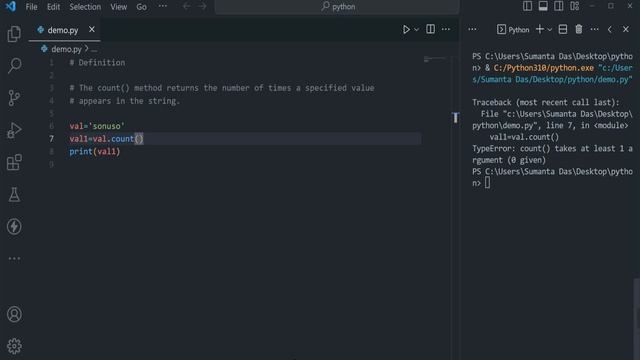Image resolution: width=640 pixels, height=360 pixels.
Task: Open panel views overflow menu
Action: point(472,29)
